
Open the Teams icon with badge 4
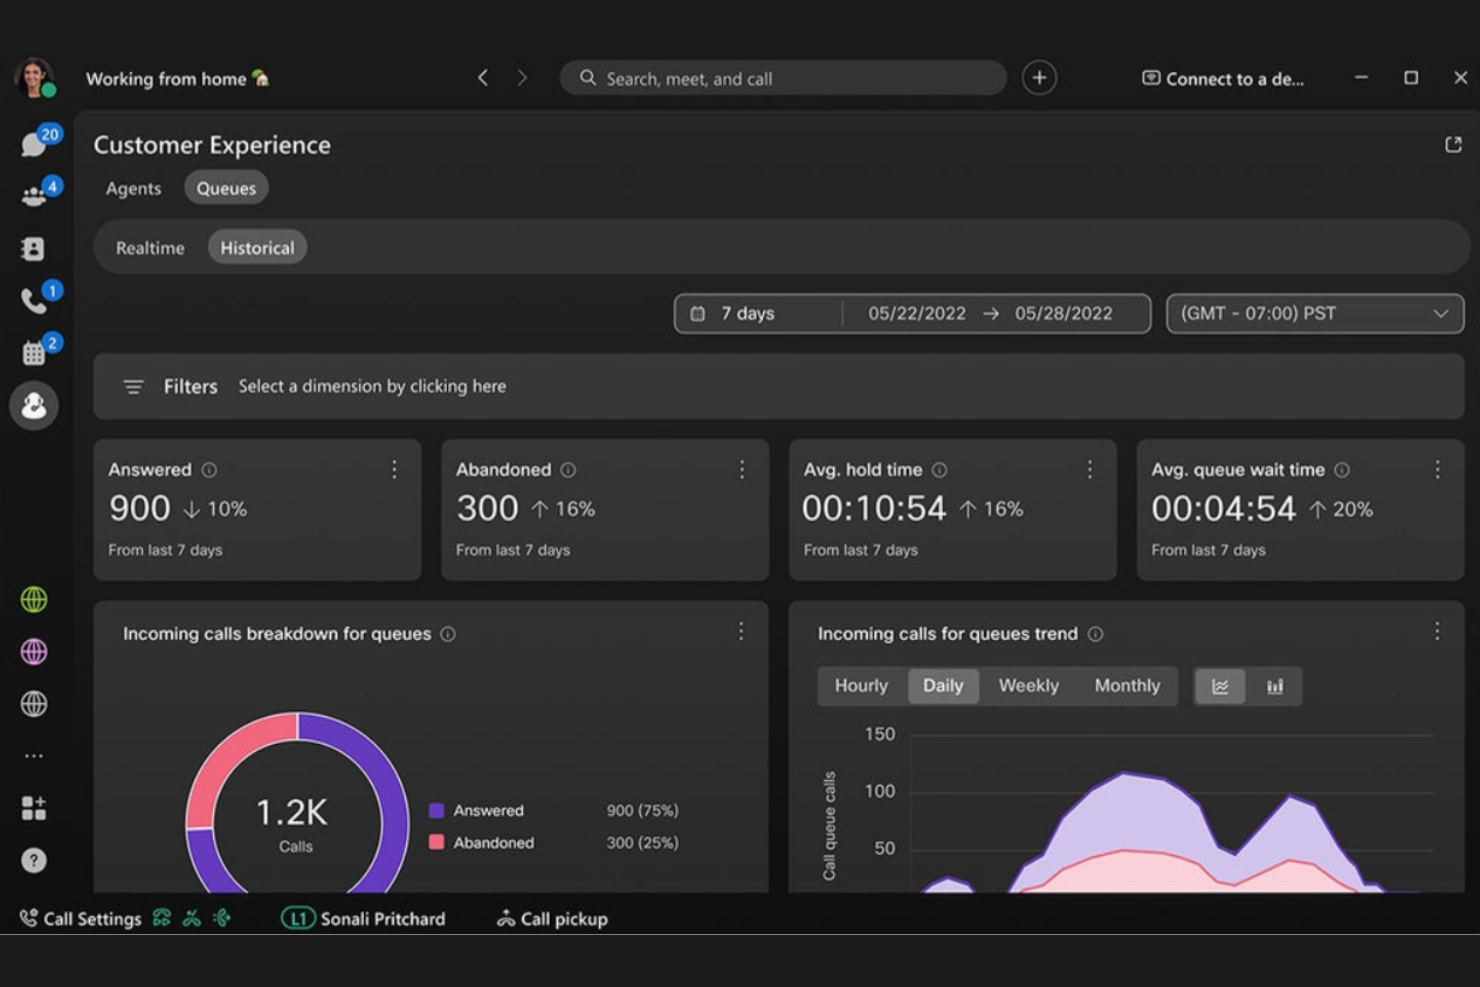[x=34, y=196]
